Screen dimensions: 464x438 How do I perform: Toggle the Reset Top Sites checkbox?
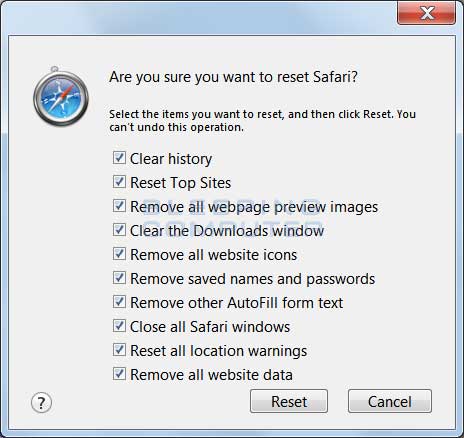[x=119, y=182]
